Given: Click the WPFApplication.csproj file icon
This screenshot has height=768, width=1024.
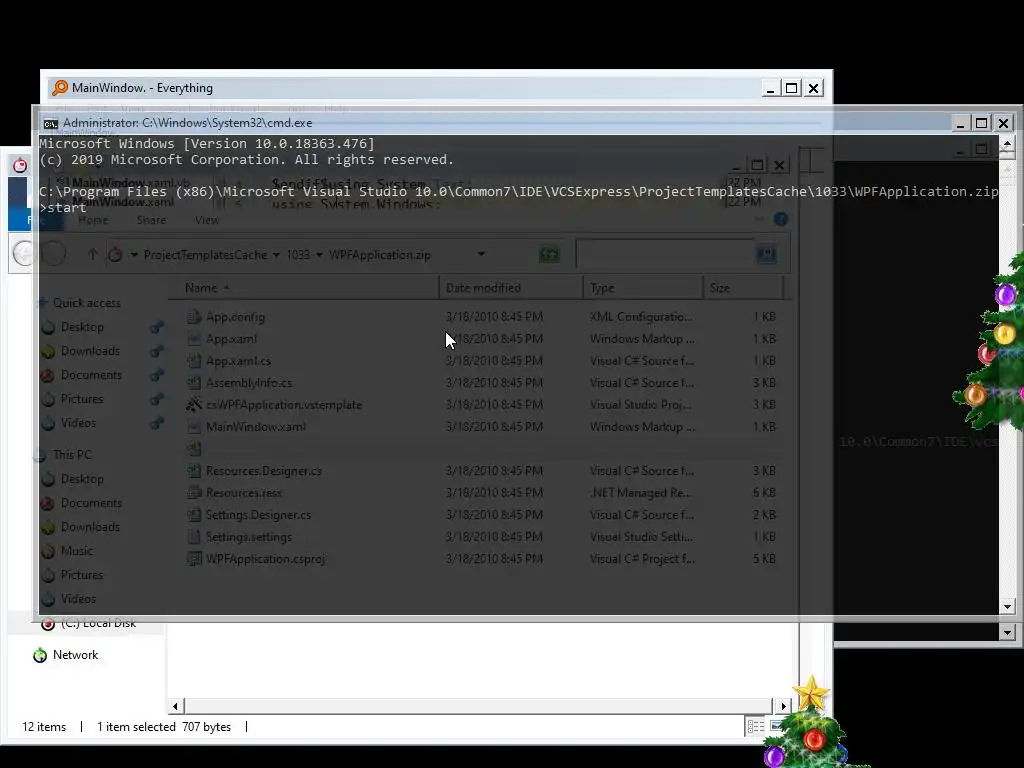Looking at the screenshot, I should (193, 559).
